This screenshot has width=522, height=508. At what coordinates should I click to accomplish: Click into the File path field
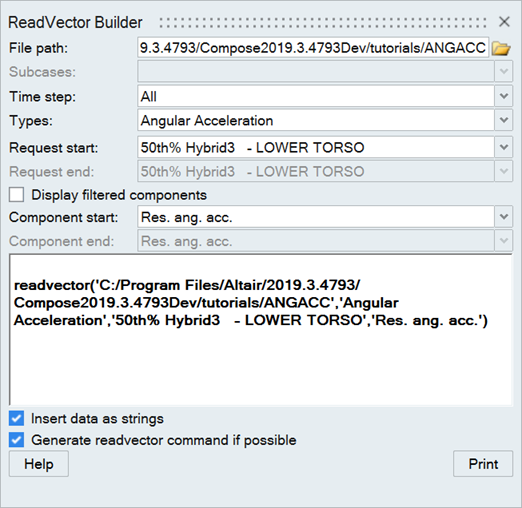[313, 48]
